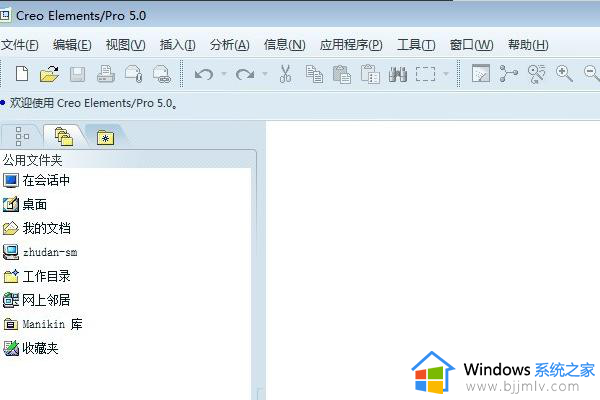
Task: Open the 应用程序(P) menu
Action: (351, 45)
